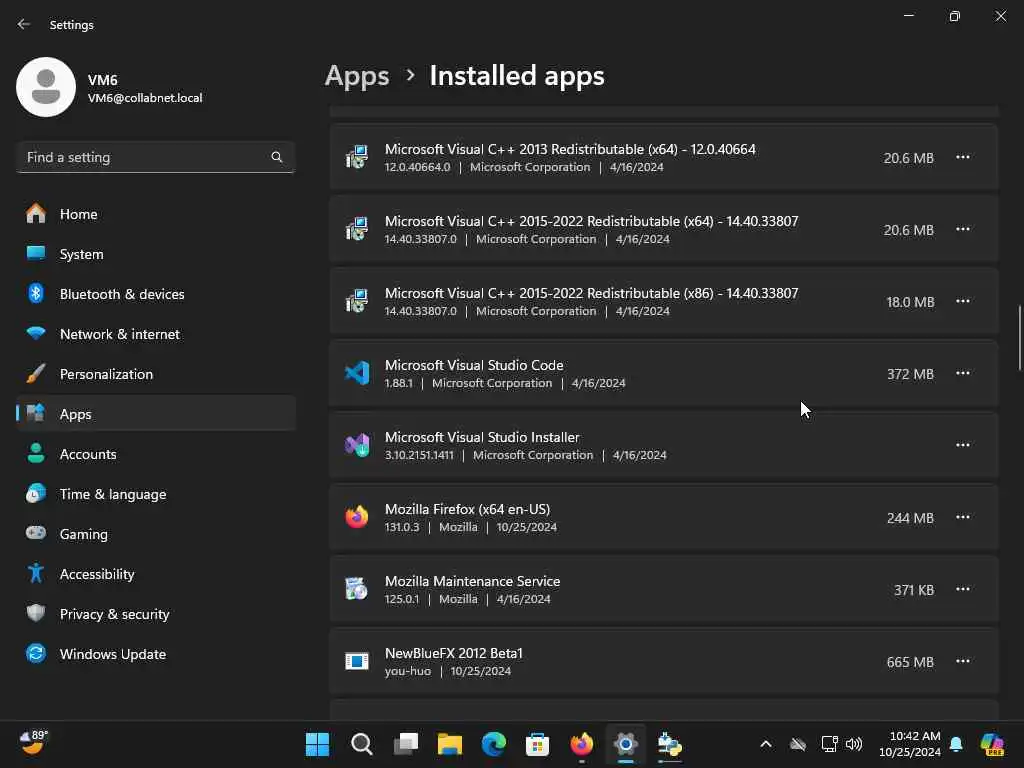
Task: Open Windows Update settings page
Action: tap(112, 654)
